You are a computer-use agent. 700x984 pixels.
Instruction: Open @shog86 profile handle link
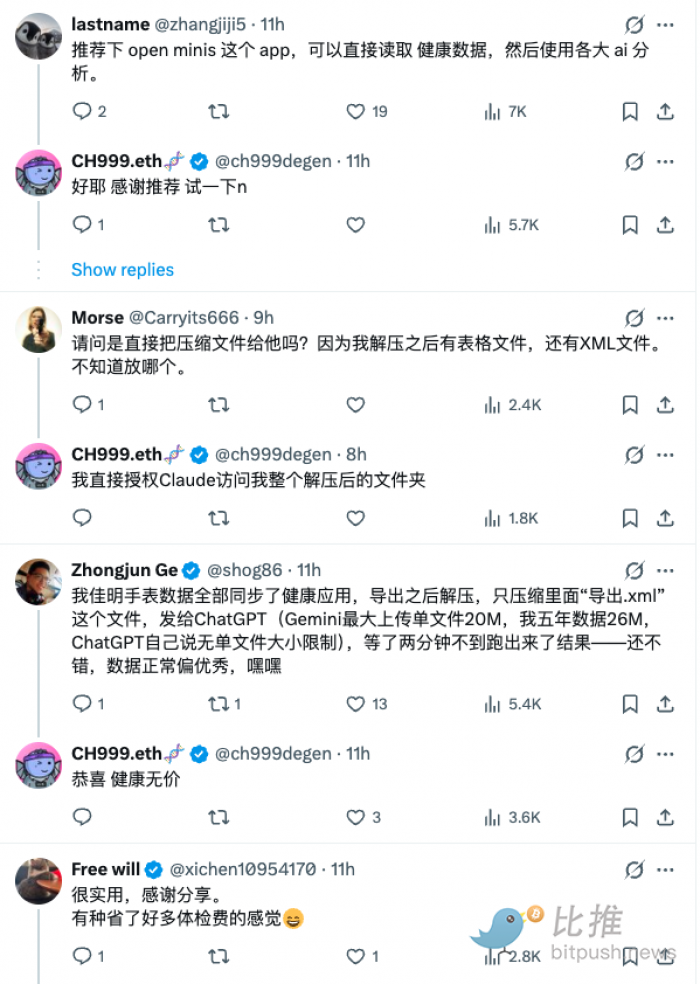[244, 570]
